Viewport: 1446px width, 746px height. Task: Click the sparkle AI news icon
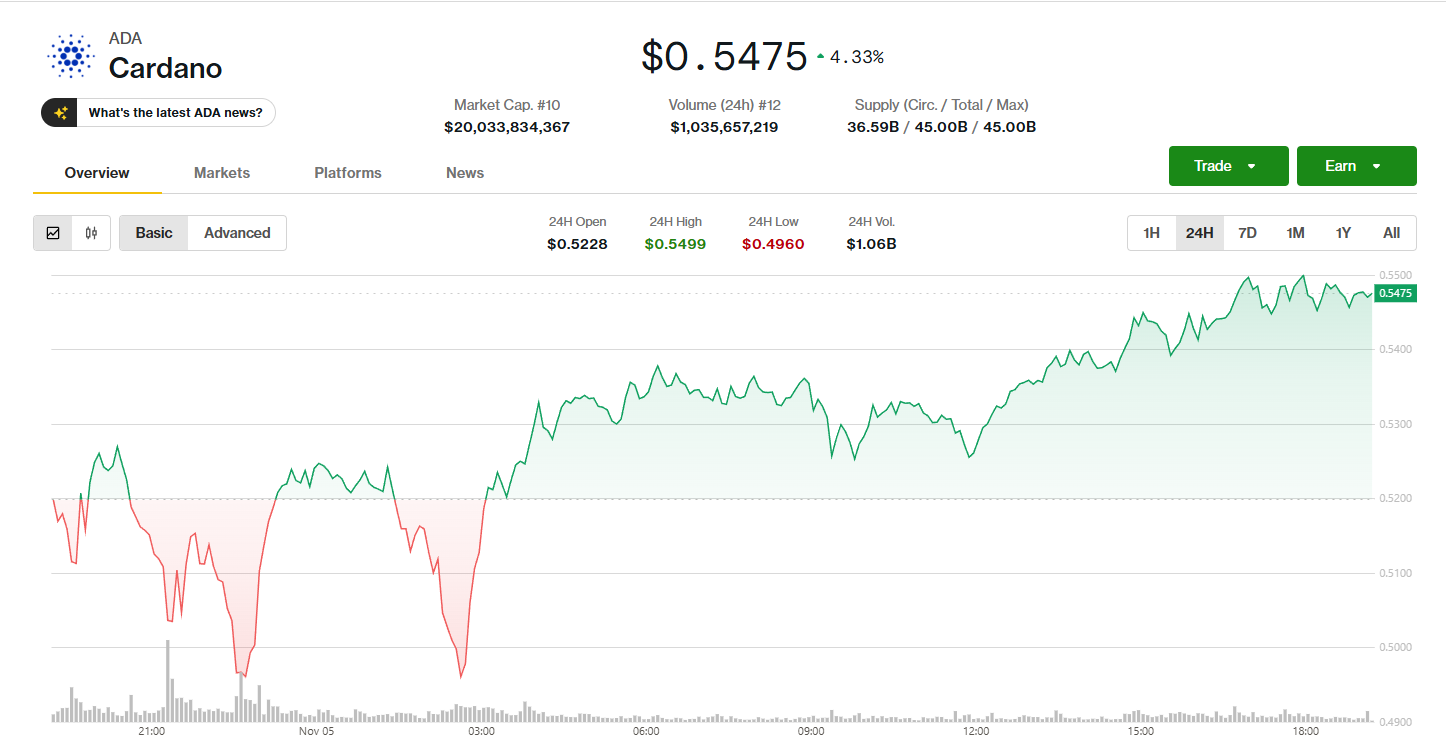point(60,113)
